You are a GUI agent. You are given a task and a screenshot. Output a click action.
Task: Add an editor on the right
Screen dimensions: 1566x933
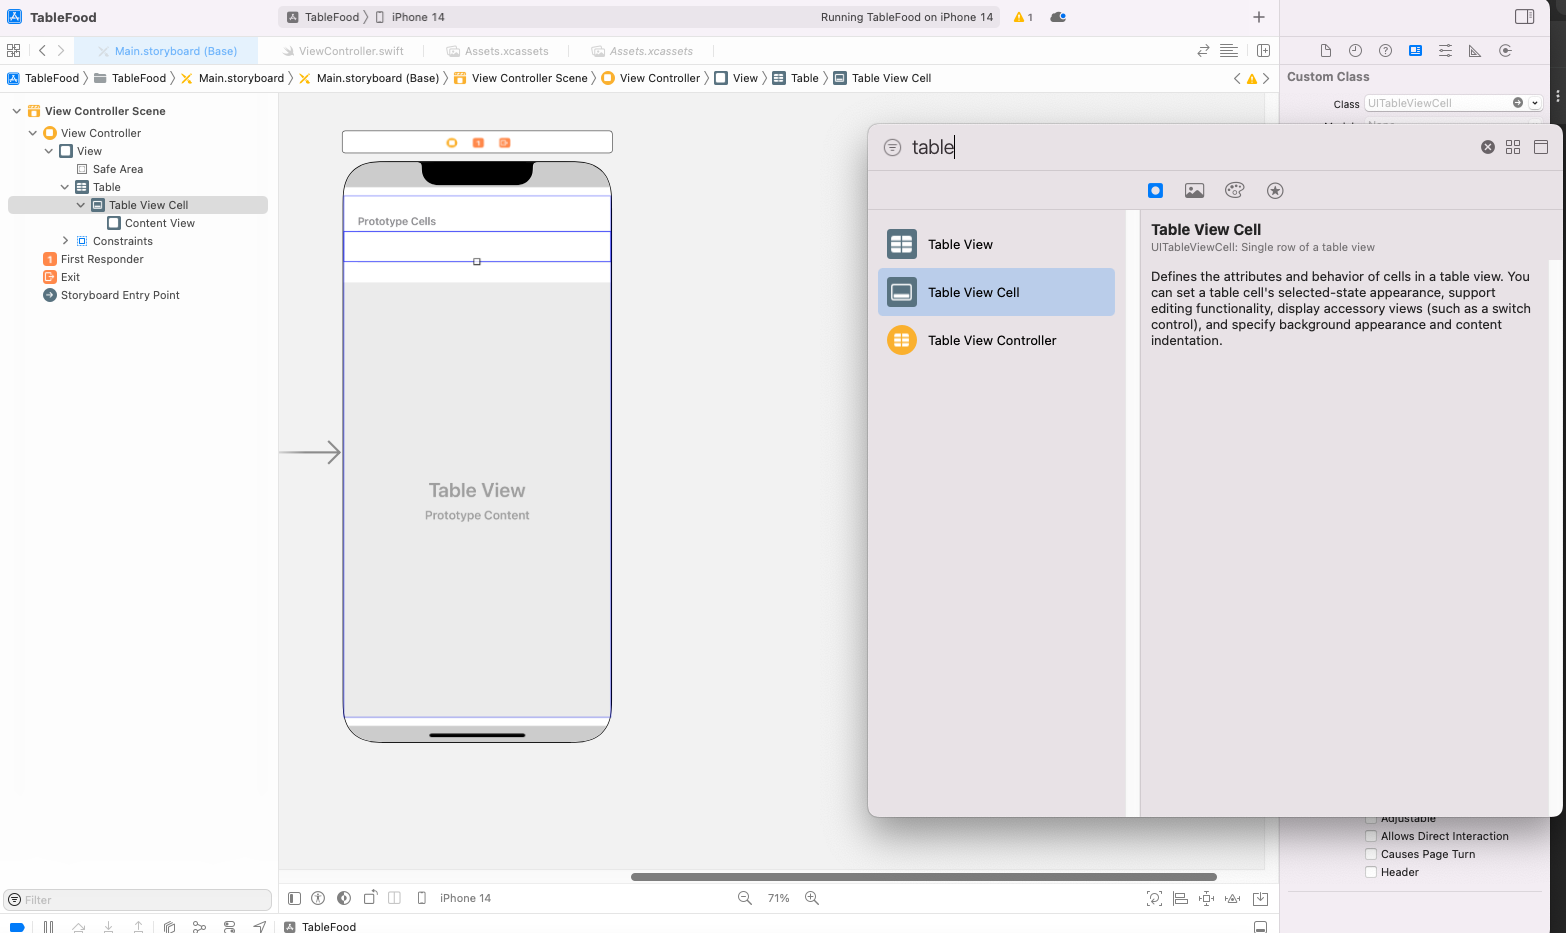(1263, 51)
